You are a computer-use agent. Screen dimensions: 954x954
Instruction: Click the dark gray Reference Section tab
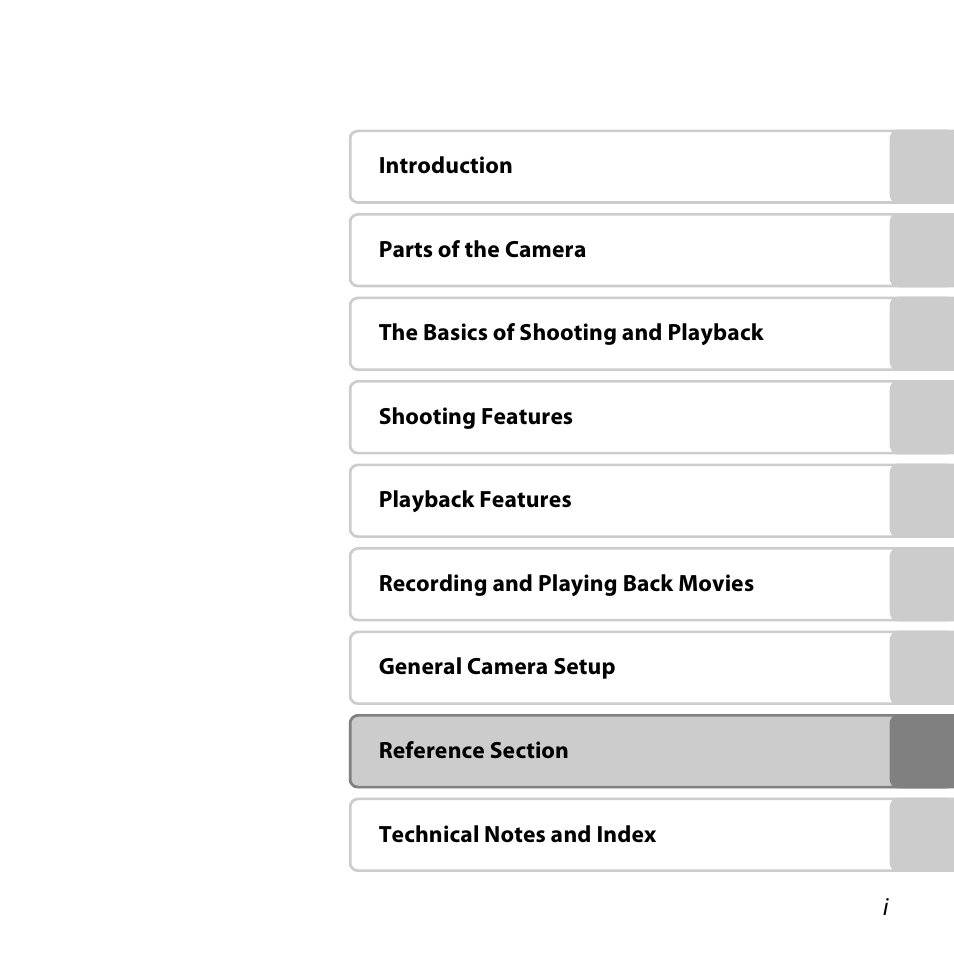click(922, 751)
